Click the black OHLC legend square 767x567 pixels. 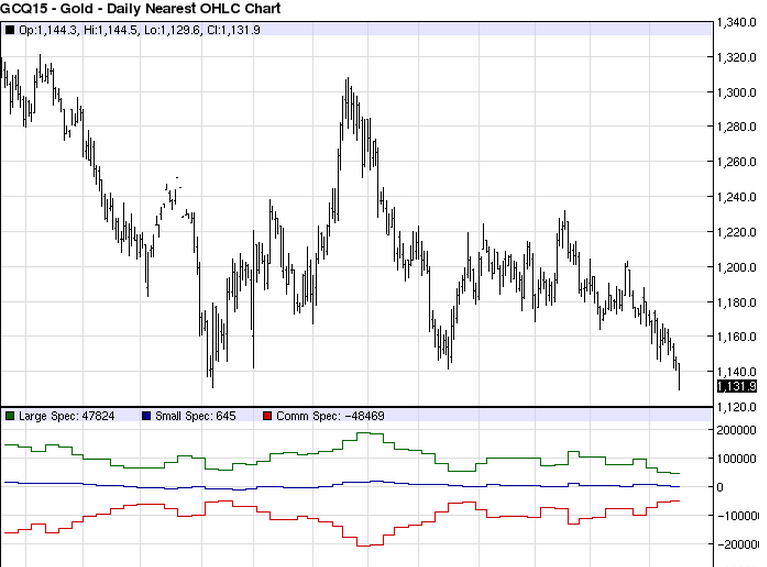click(x=9, y=30)
